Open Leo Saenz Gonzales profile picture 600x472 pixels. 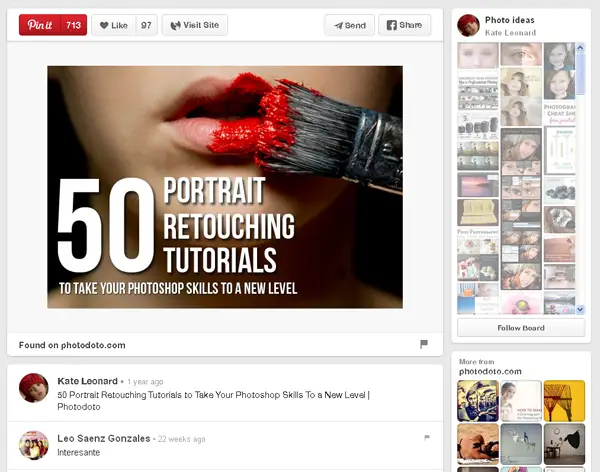tap(34, 445)
